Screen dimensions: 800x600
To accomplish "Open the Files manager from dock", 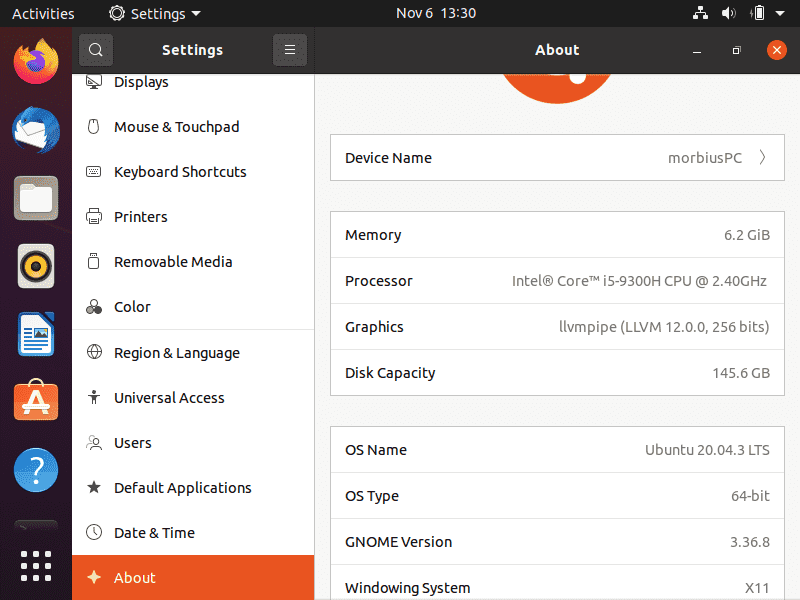I will pyautogui.click(x=36, y=198).
